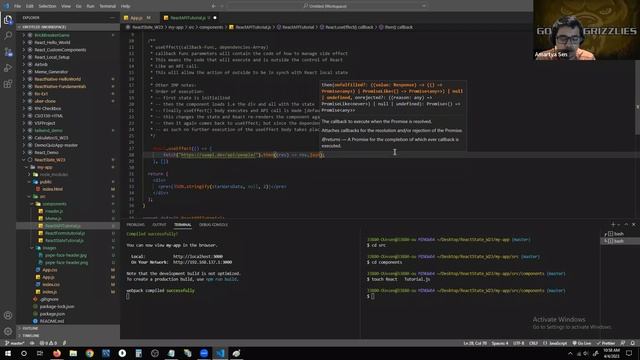Open the Explorer more actions ellipsis
Image resolution: width=640 pixels, height=360 pixels.
112,18
